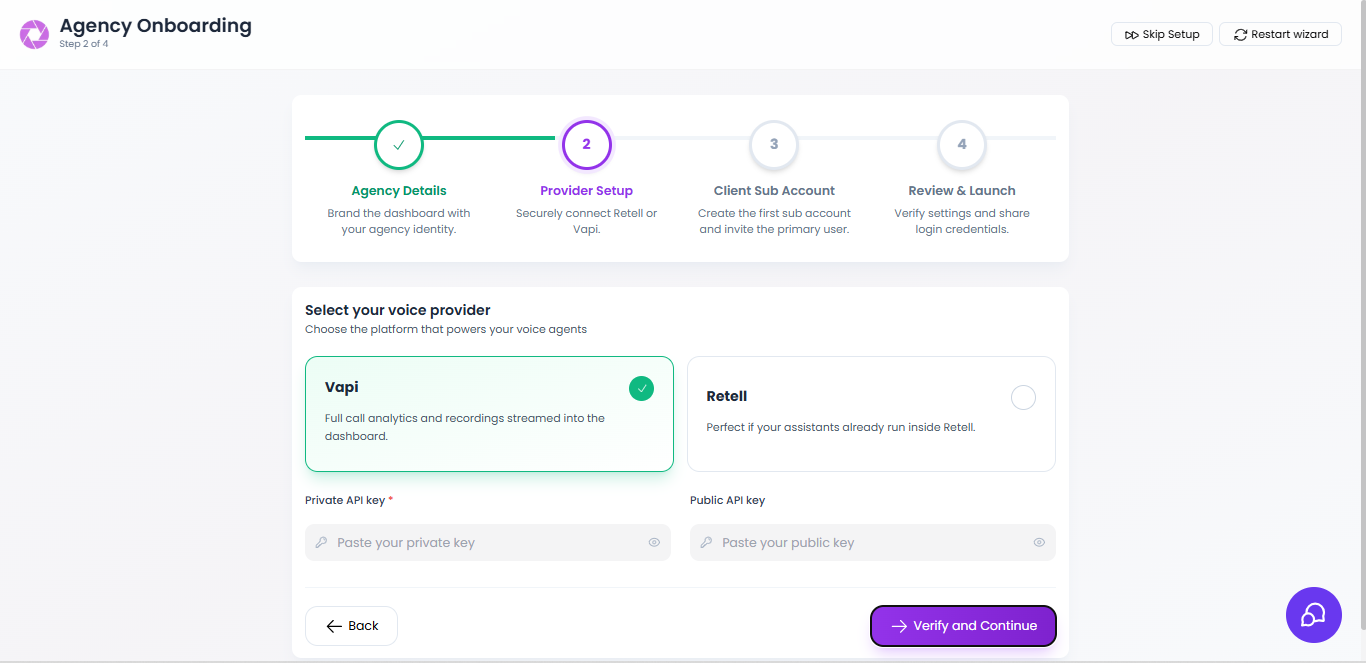Open the chat support bubble
The image size is (1366, 663).
(1313, 614)
